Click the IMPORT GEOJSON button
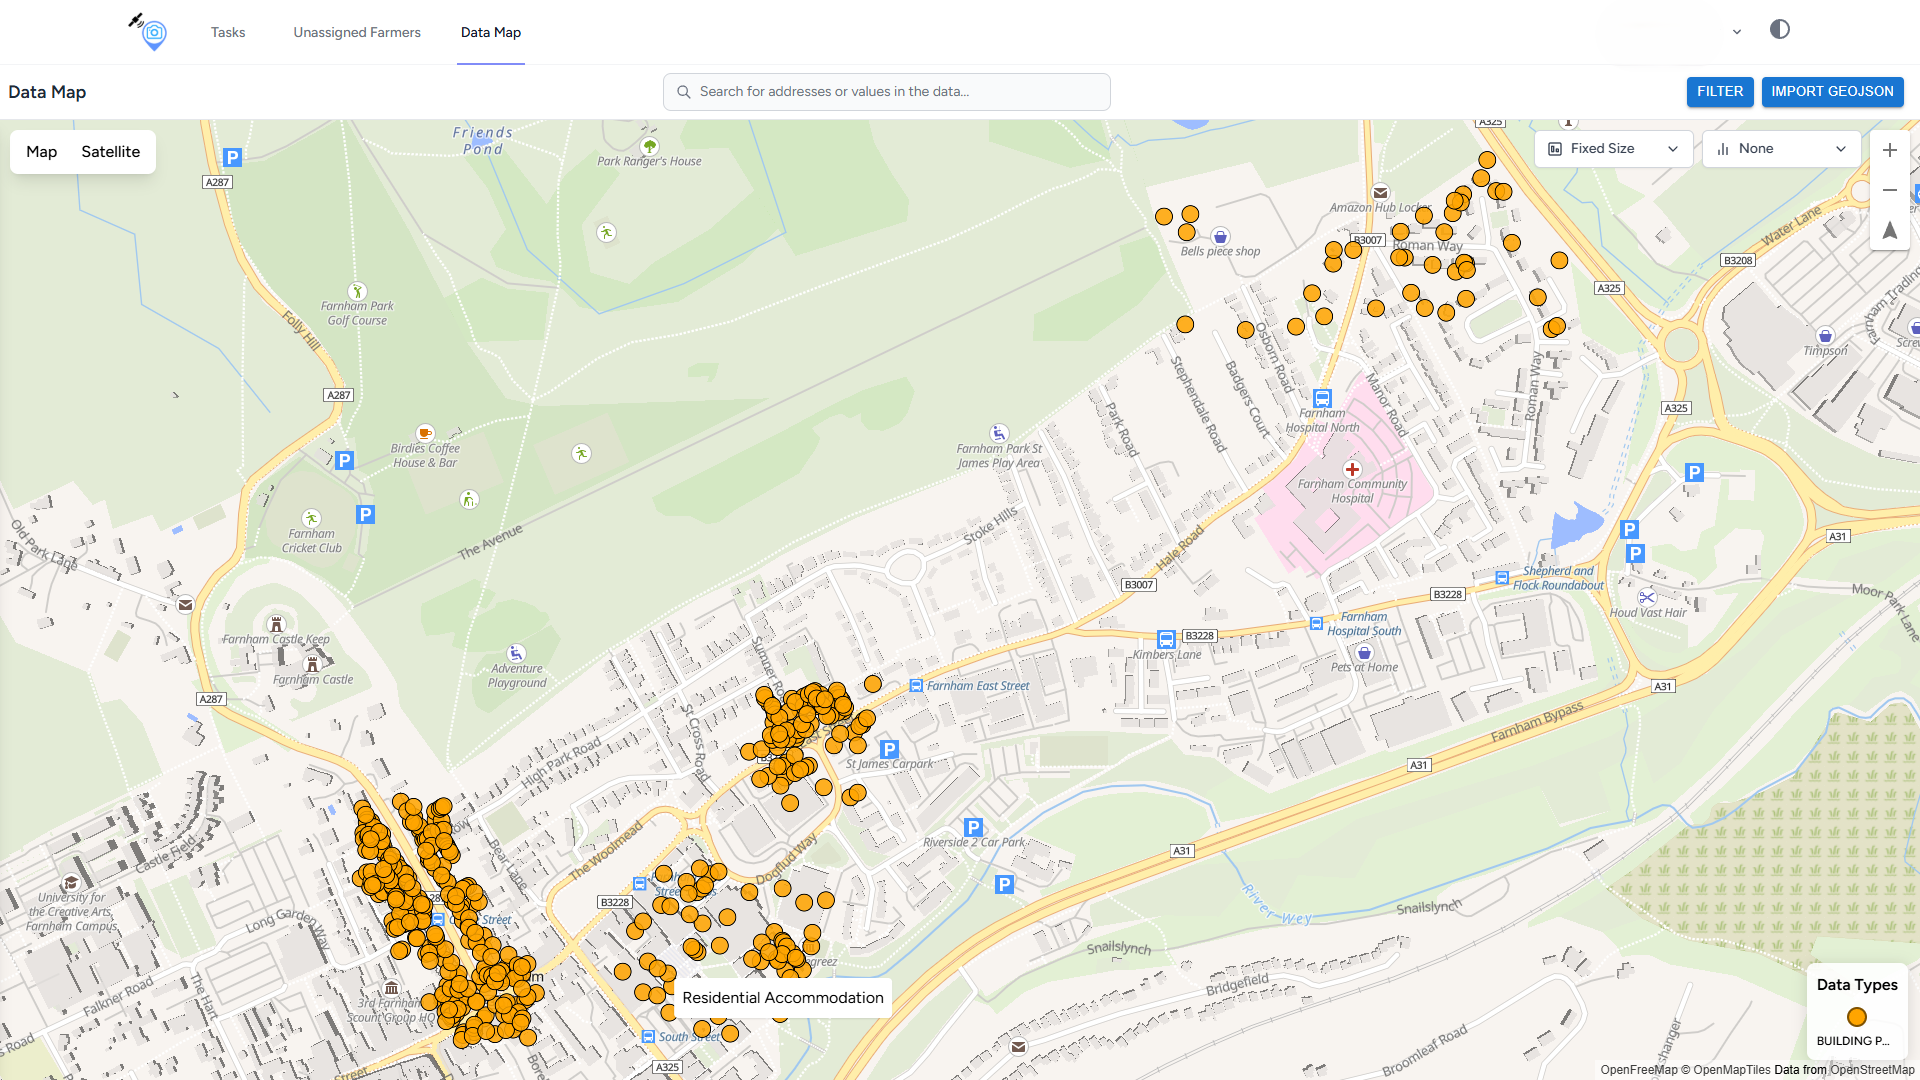The width and height of the screenshot is (1920, 1080). coord(1832,91)
